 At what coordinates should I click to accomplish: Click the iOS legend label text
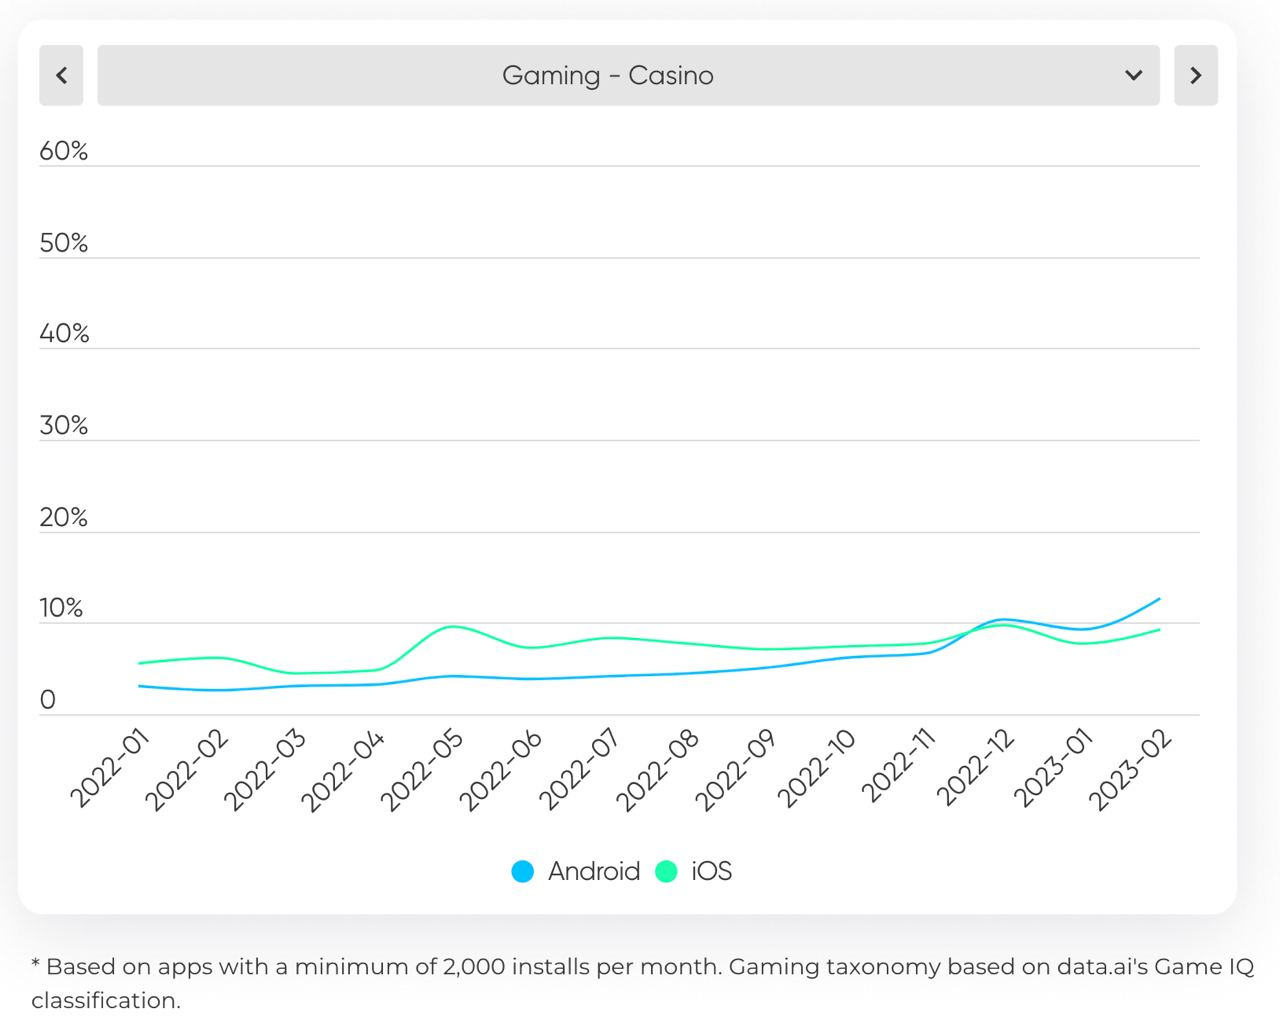tap(712, 871)
